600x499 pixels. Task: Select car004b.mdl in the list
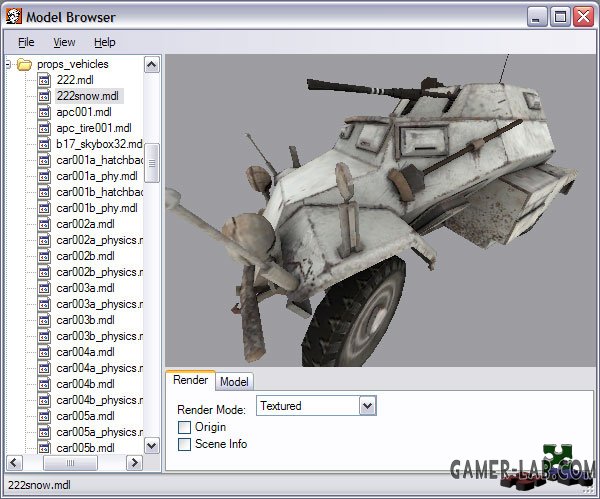point(85,384)
